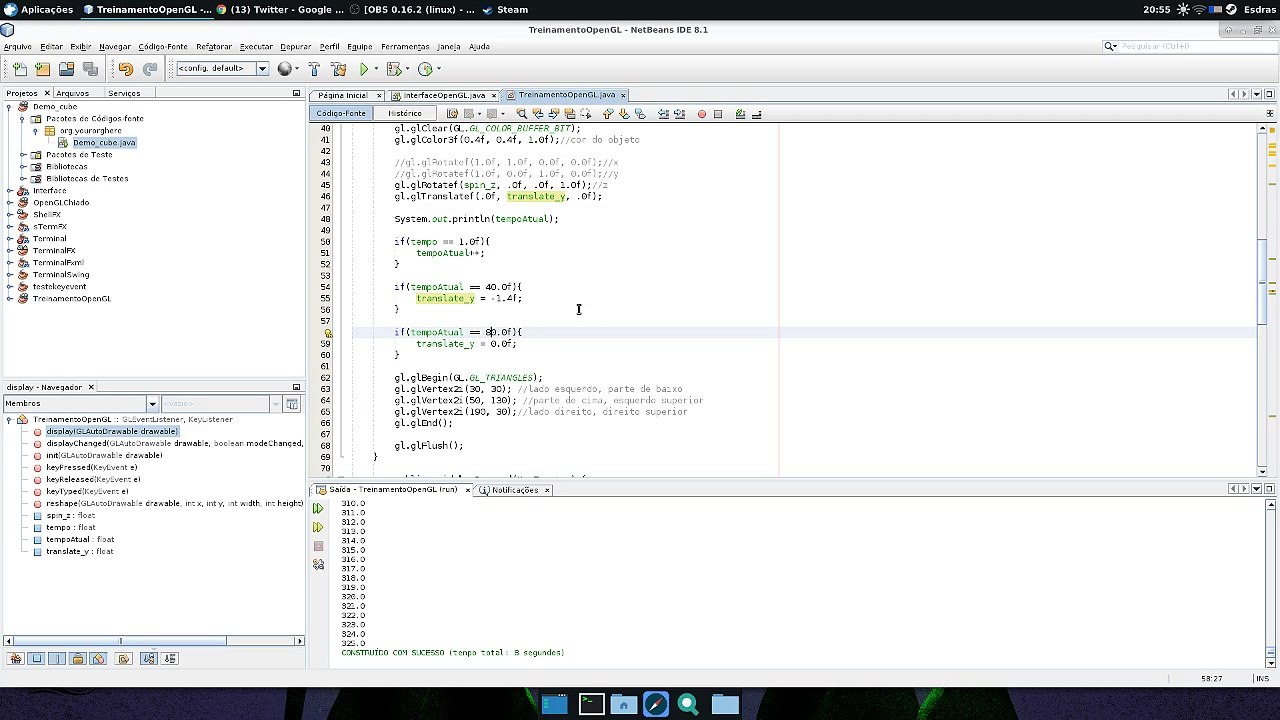Click the Find Selection magnifier icon

click(x=521, y=114)
